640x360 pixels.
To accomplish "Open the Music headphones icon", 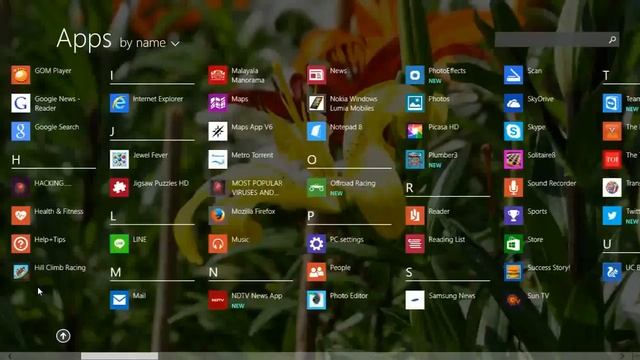I will pyautogui.click(x=218, y=244).
